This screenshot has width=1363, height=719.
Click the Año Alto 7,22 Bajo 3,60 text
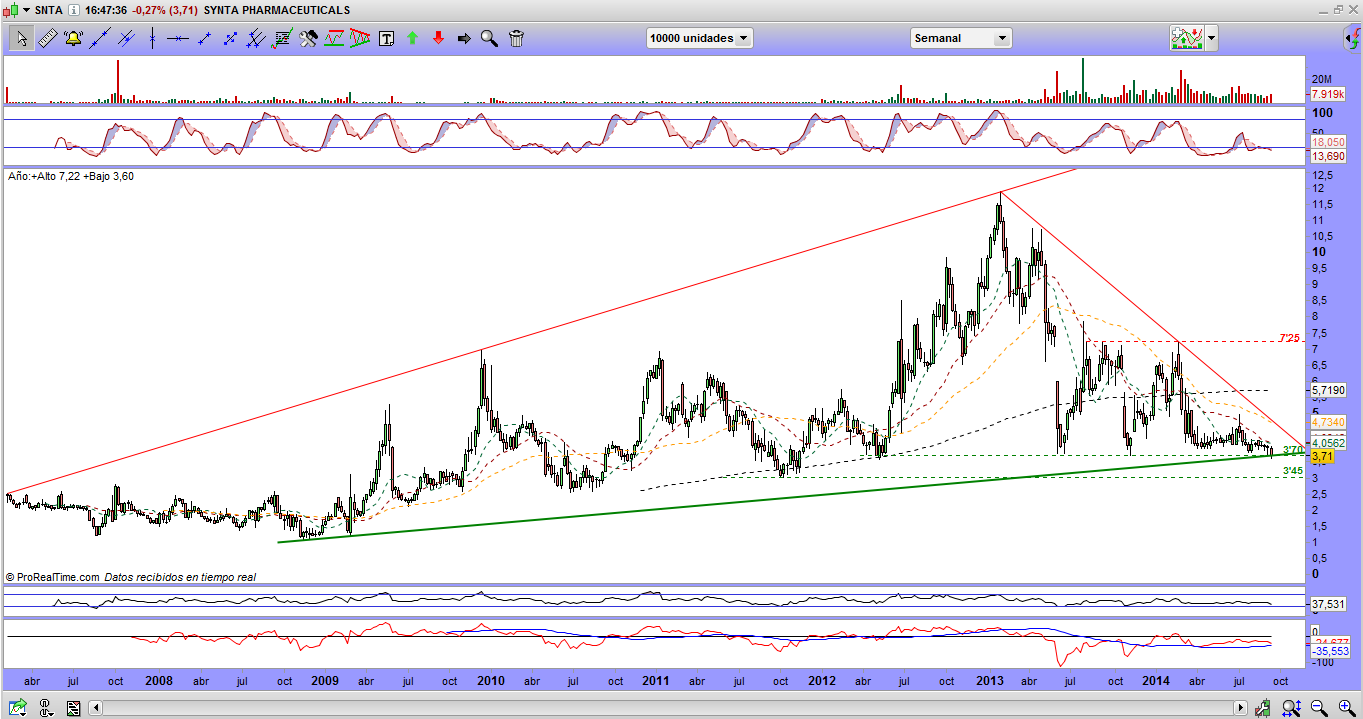71,176
